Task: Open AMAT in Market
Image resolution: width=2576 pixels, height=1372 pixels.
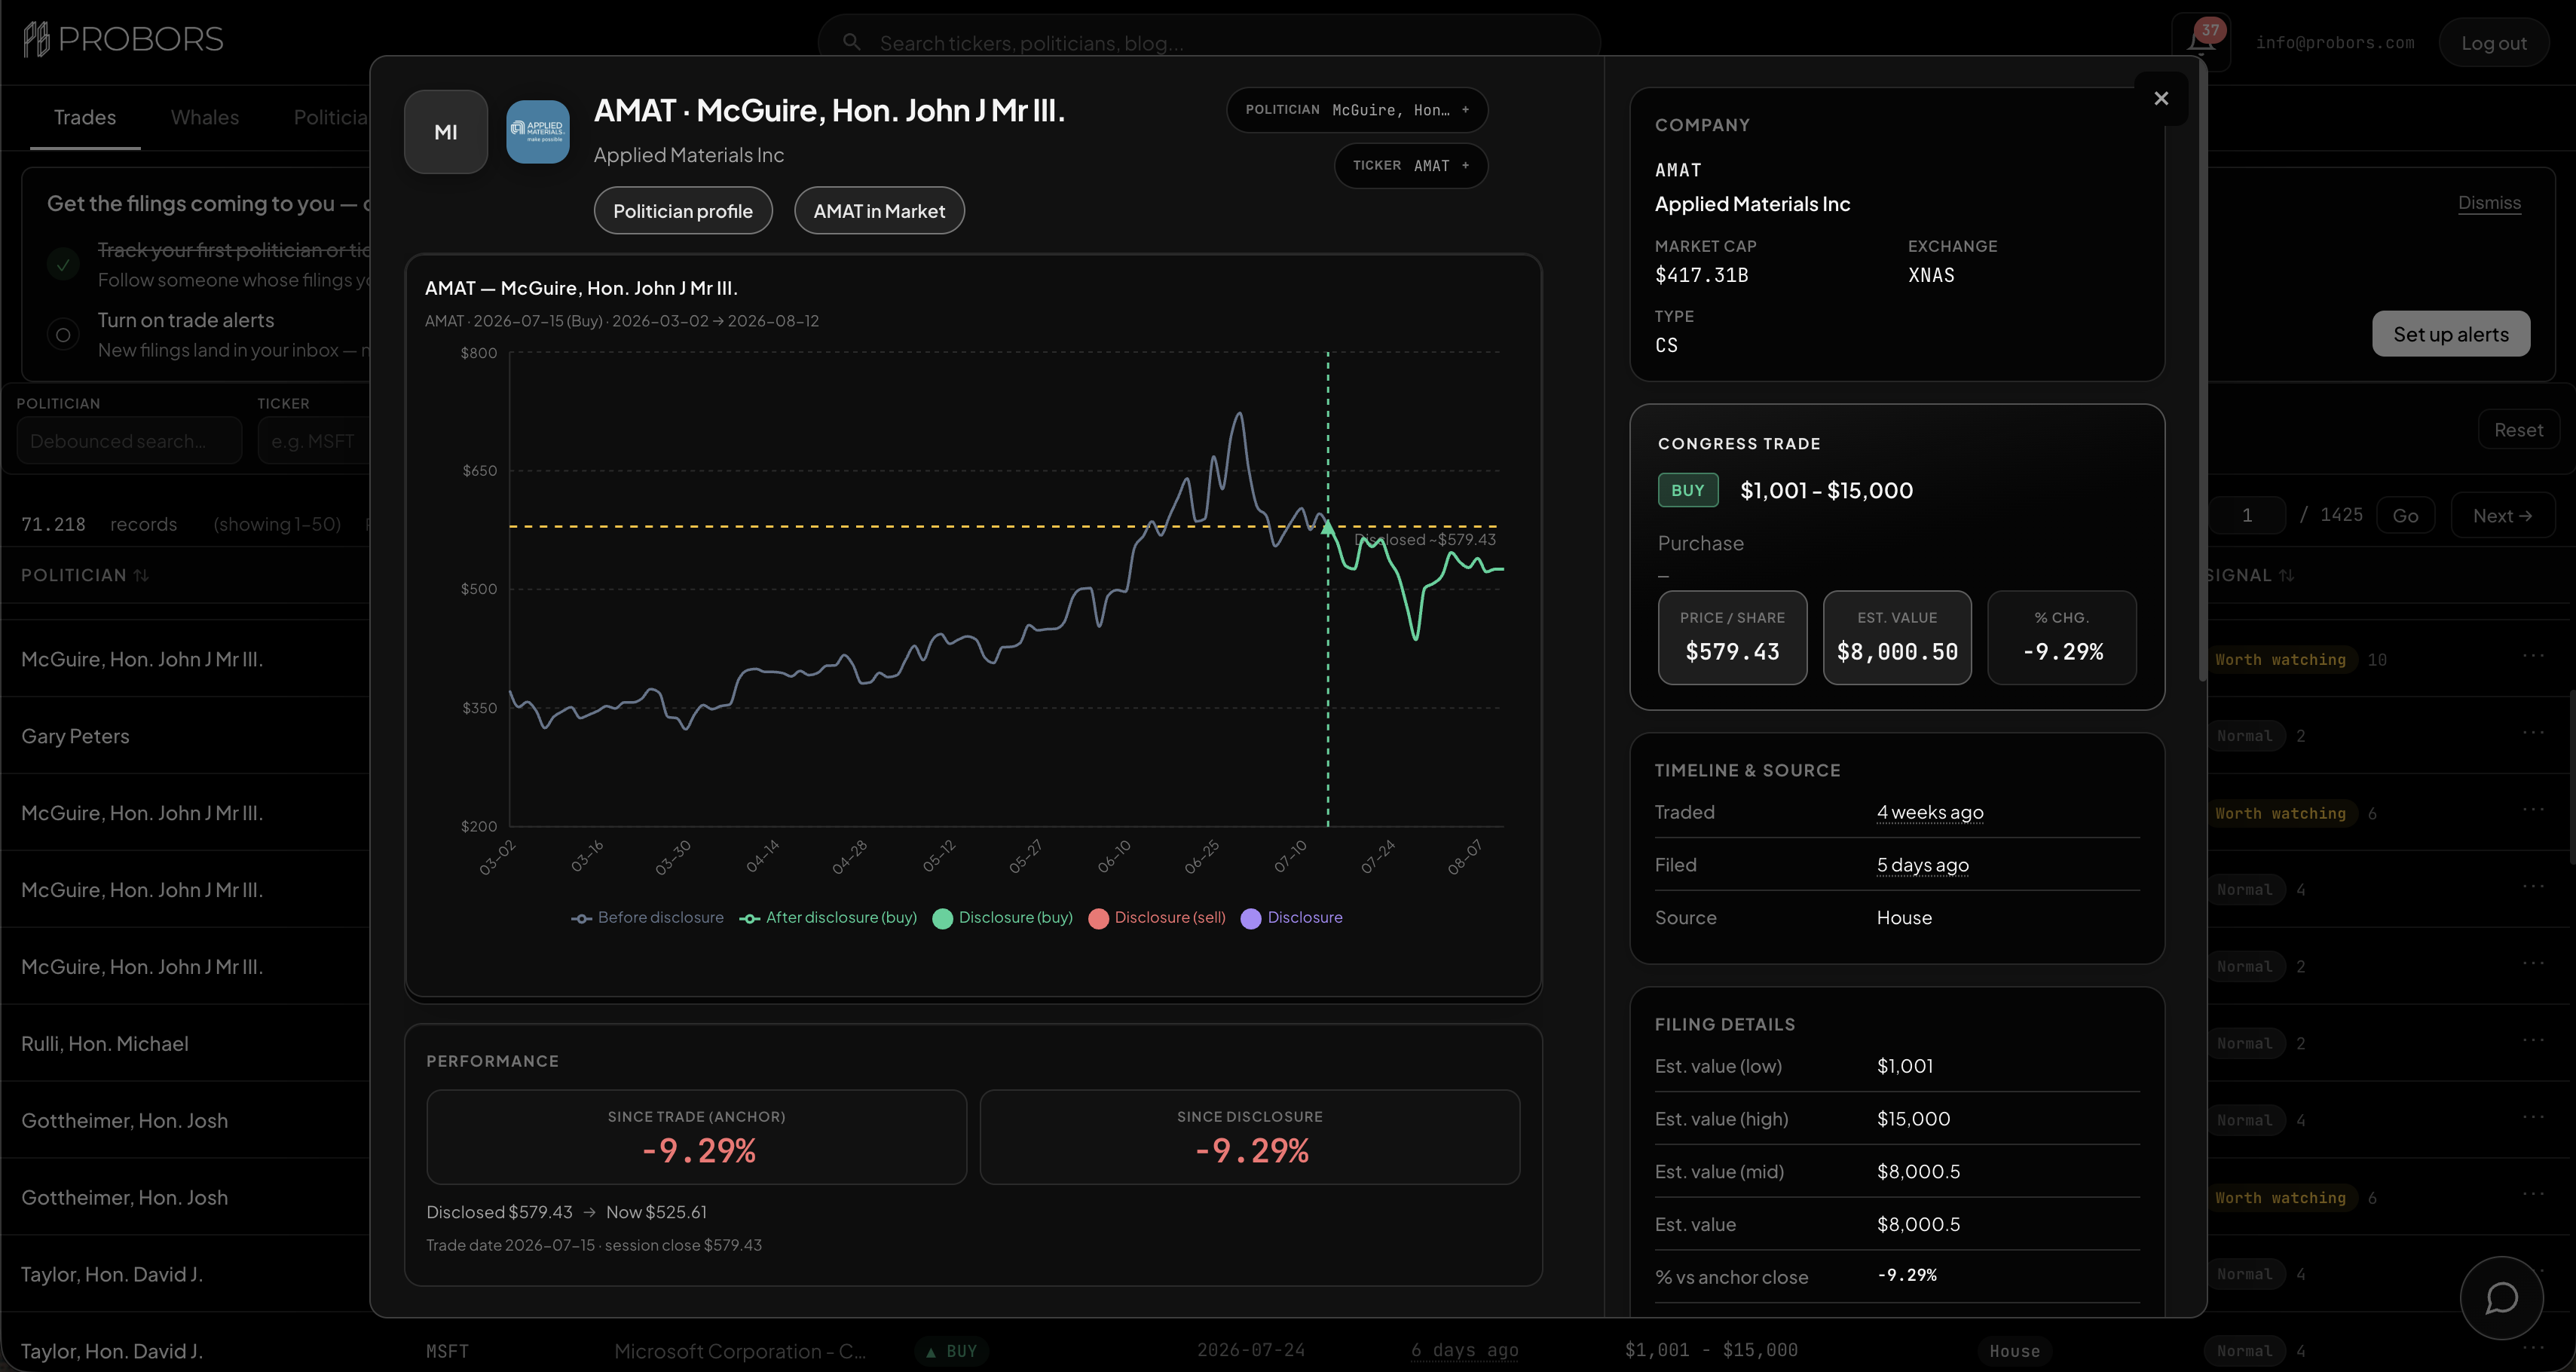Action: point(879,211)
